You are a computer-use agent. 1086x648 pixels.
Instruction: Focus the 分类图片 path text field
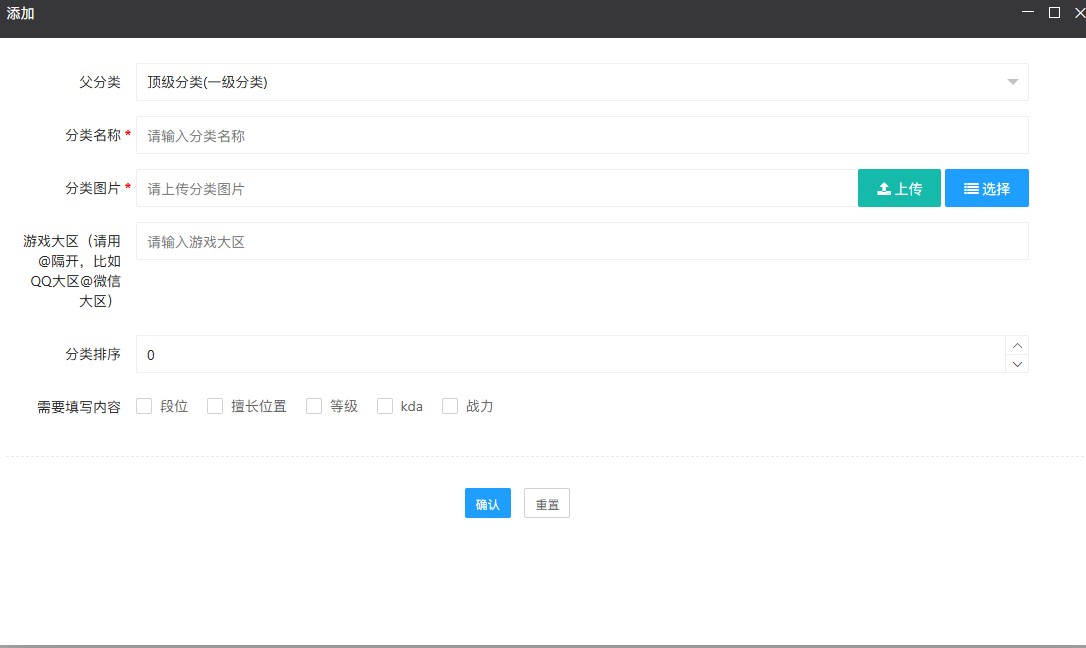[496, 188]
